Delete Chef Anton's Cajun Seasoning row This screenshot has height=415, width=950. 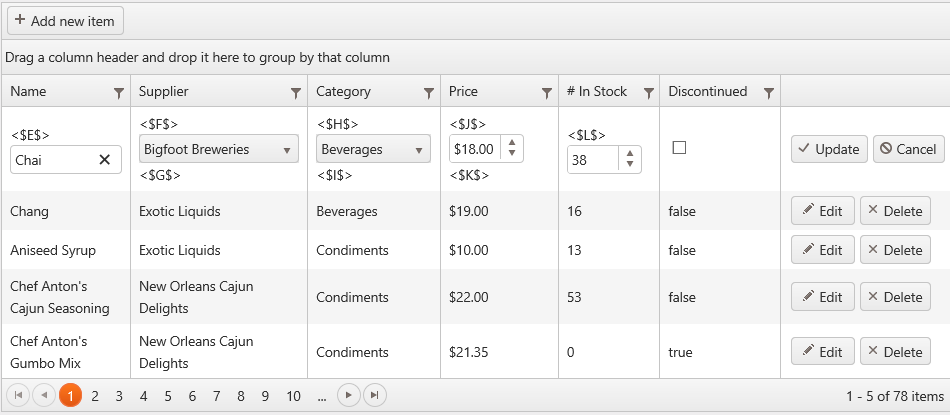point(895,297)
